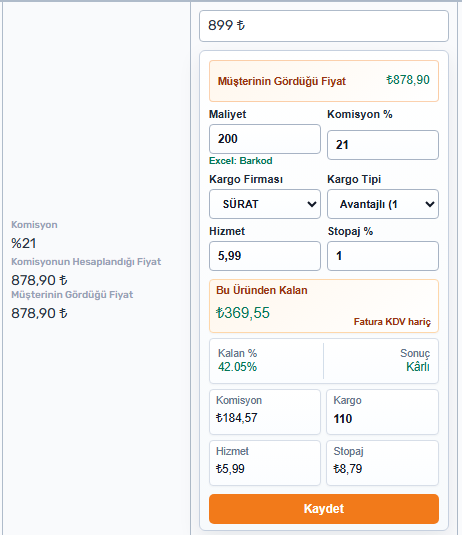Click the 899 ₺ price input field

(x=324, y=26)
